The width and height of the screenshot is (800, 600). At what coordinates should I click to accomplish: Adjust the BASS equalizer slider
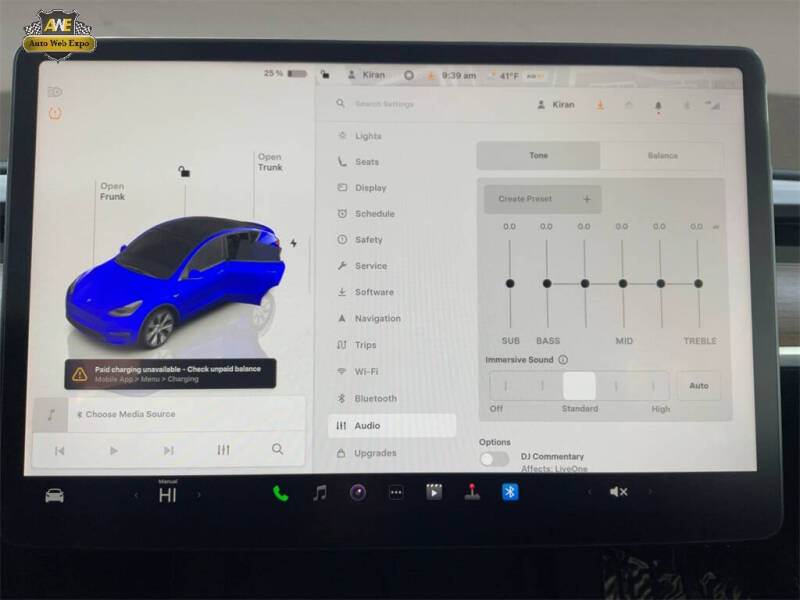[547, 284]
